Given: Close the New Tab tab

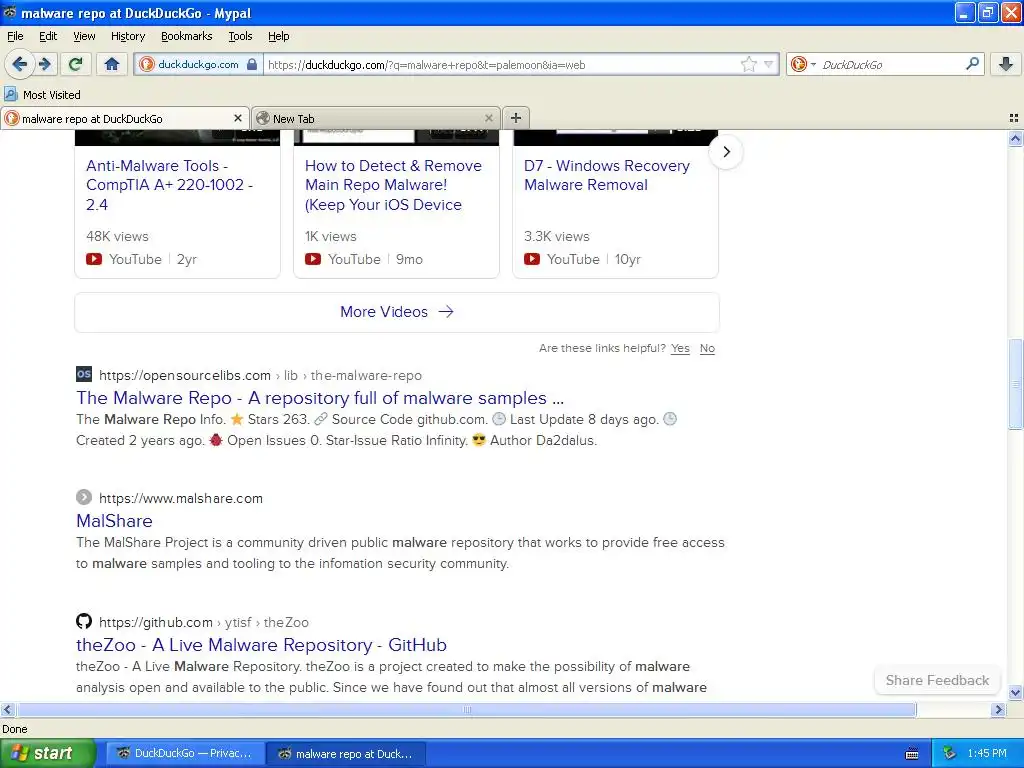Looking at the screenshot, I should tap(488, 118).
